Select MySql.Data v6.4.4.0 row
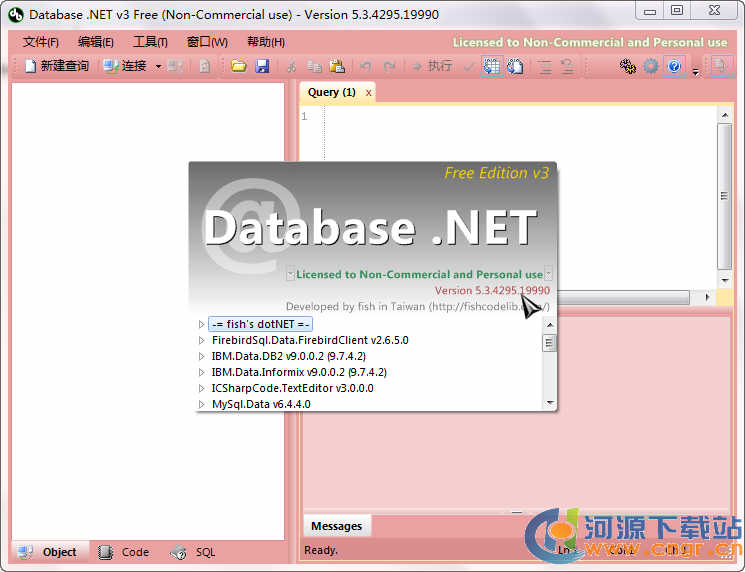Viewport: 745px width, 572px height. [x=261, y=404]
